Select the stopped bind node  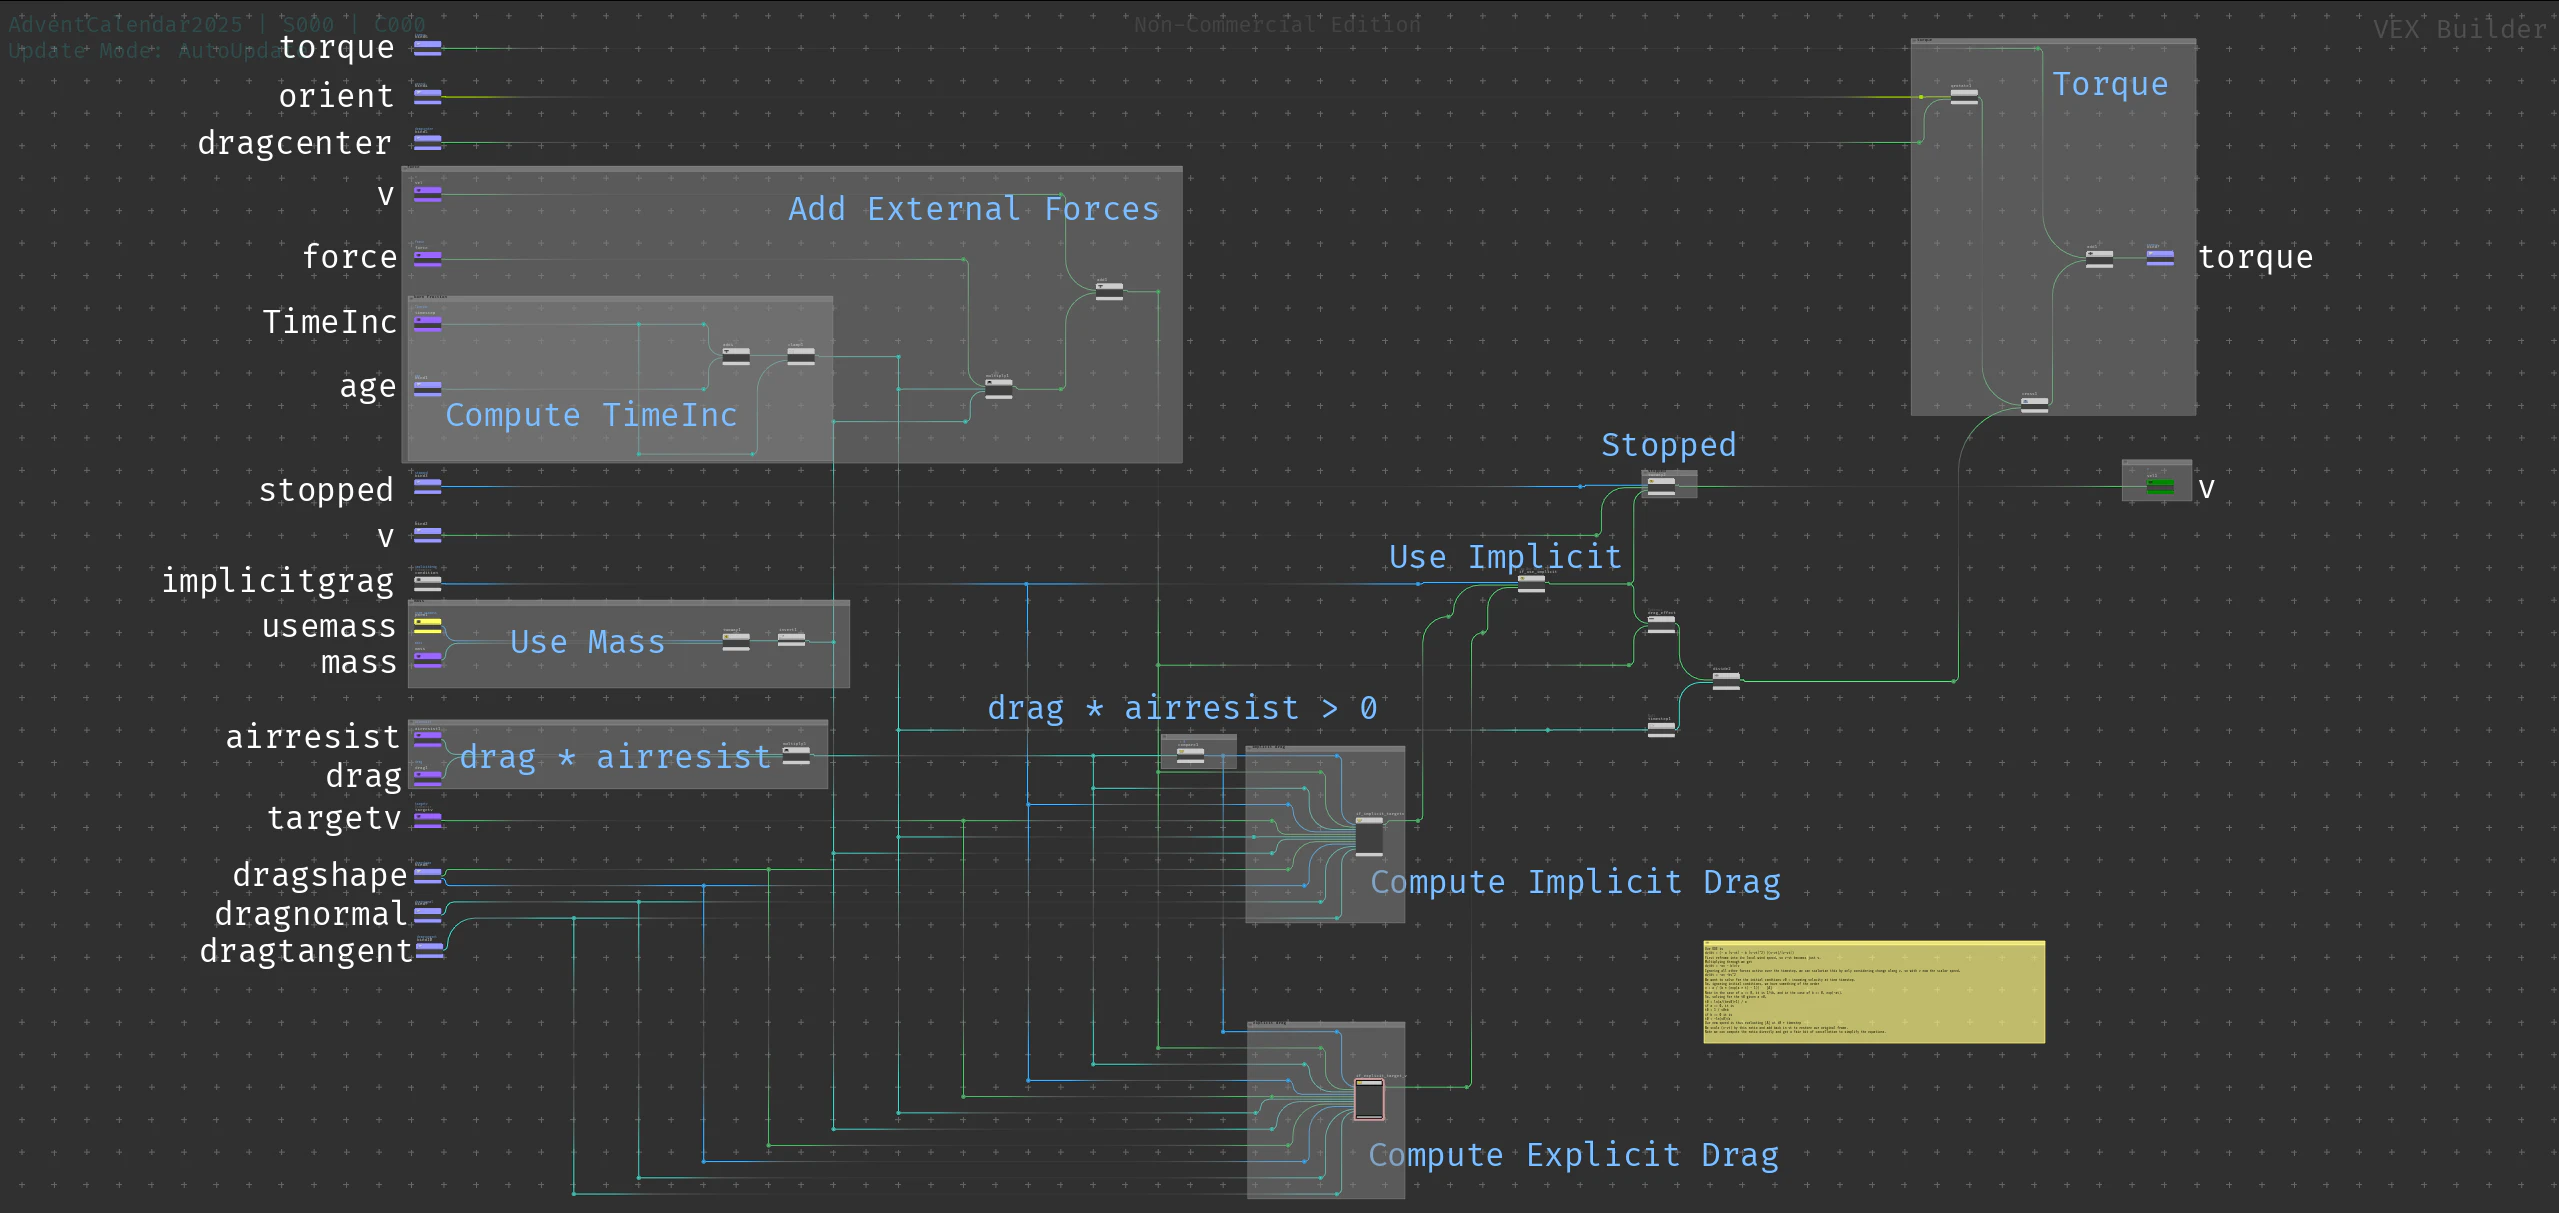(428, 486)
